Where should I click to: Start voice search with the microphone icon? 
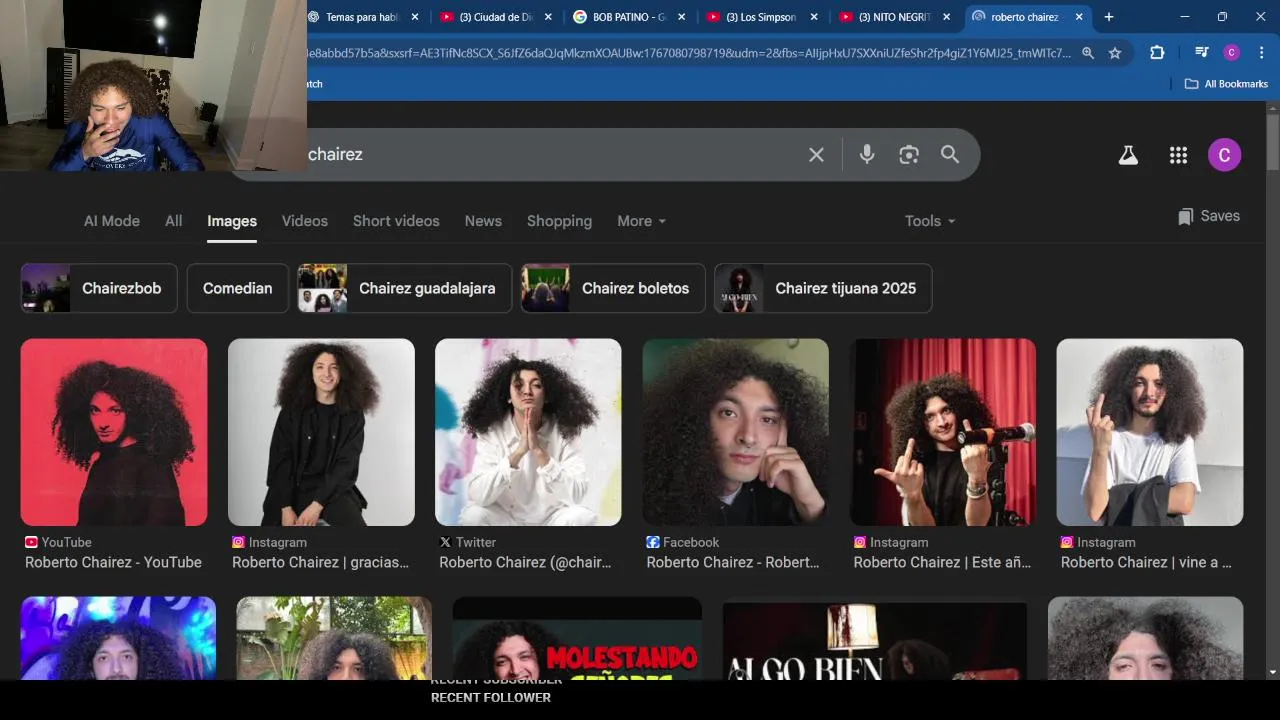tap(867, 155)
